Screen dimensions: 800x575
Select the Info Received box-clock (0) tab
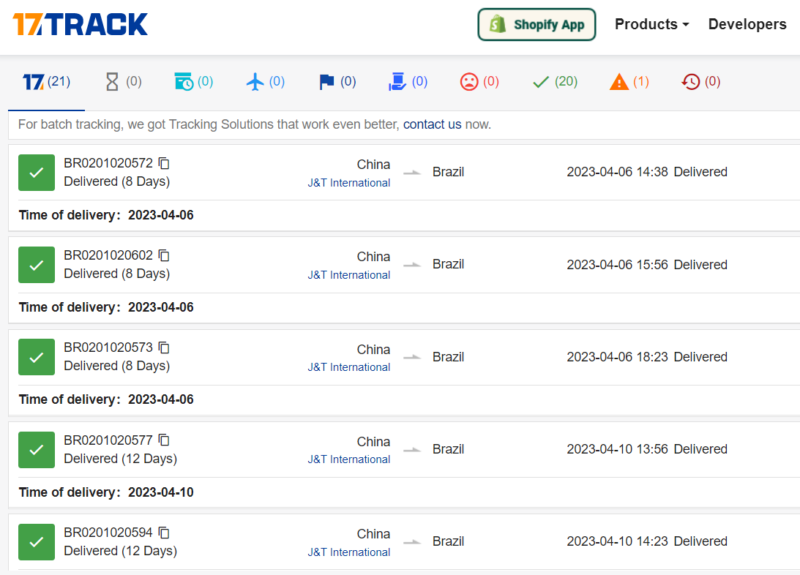point(194,82)
